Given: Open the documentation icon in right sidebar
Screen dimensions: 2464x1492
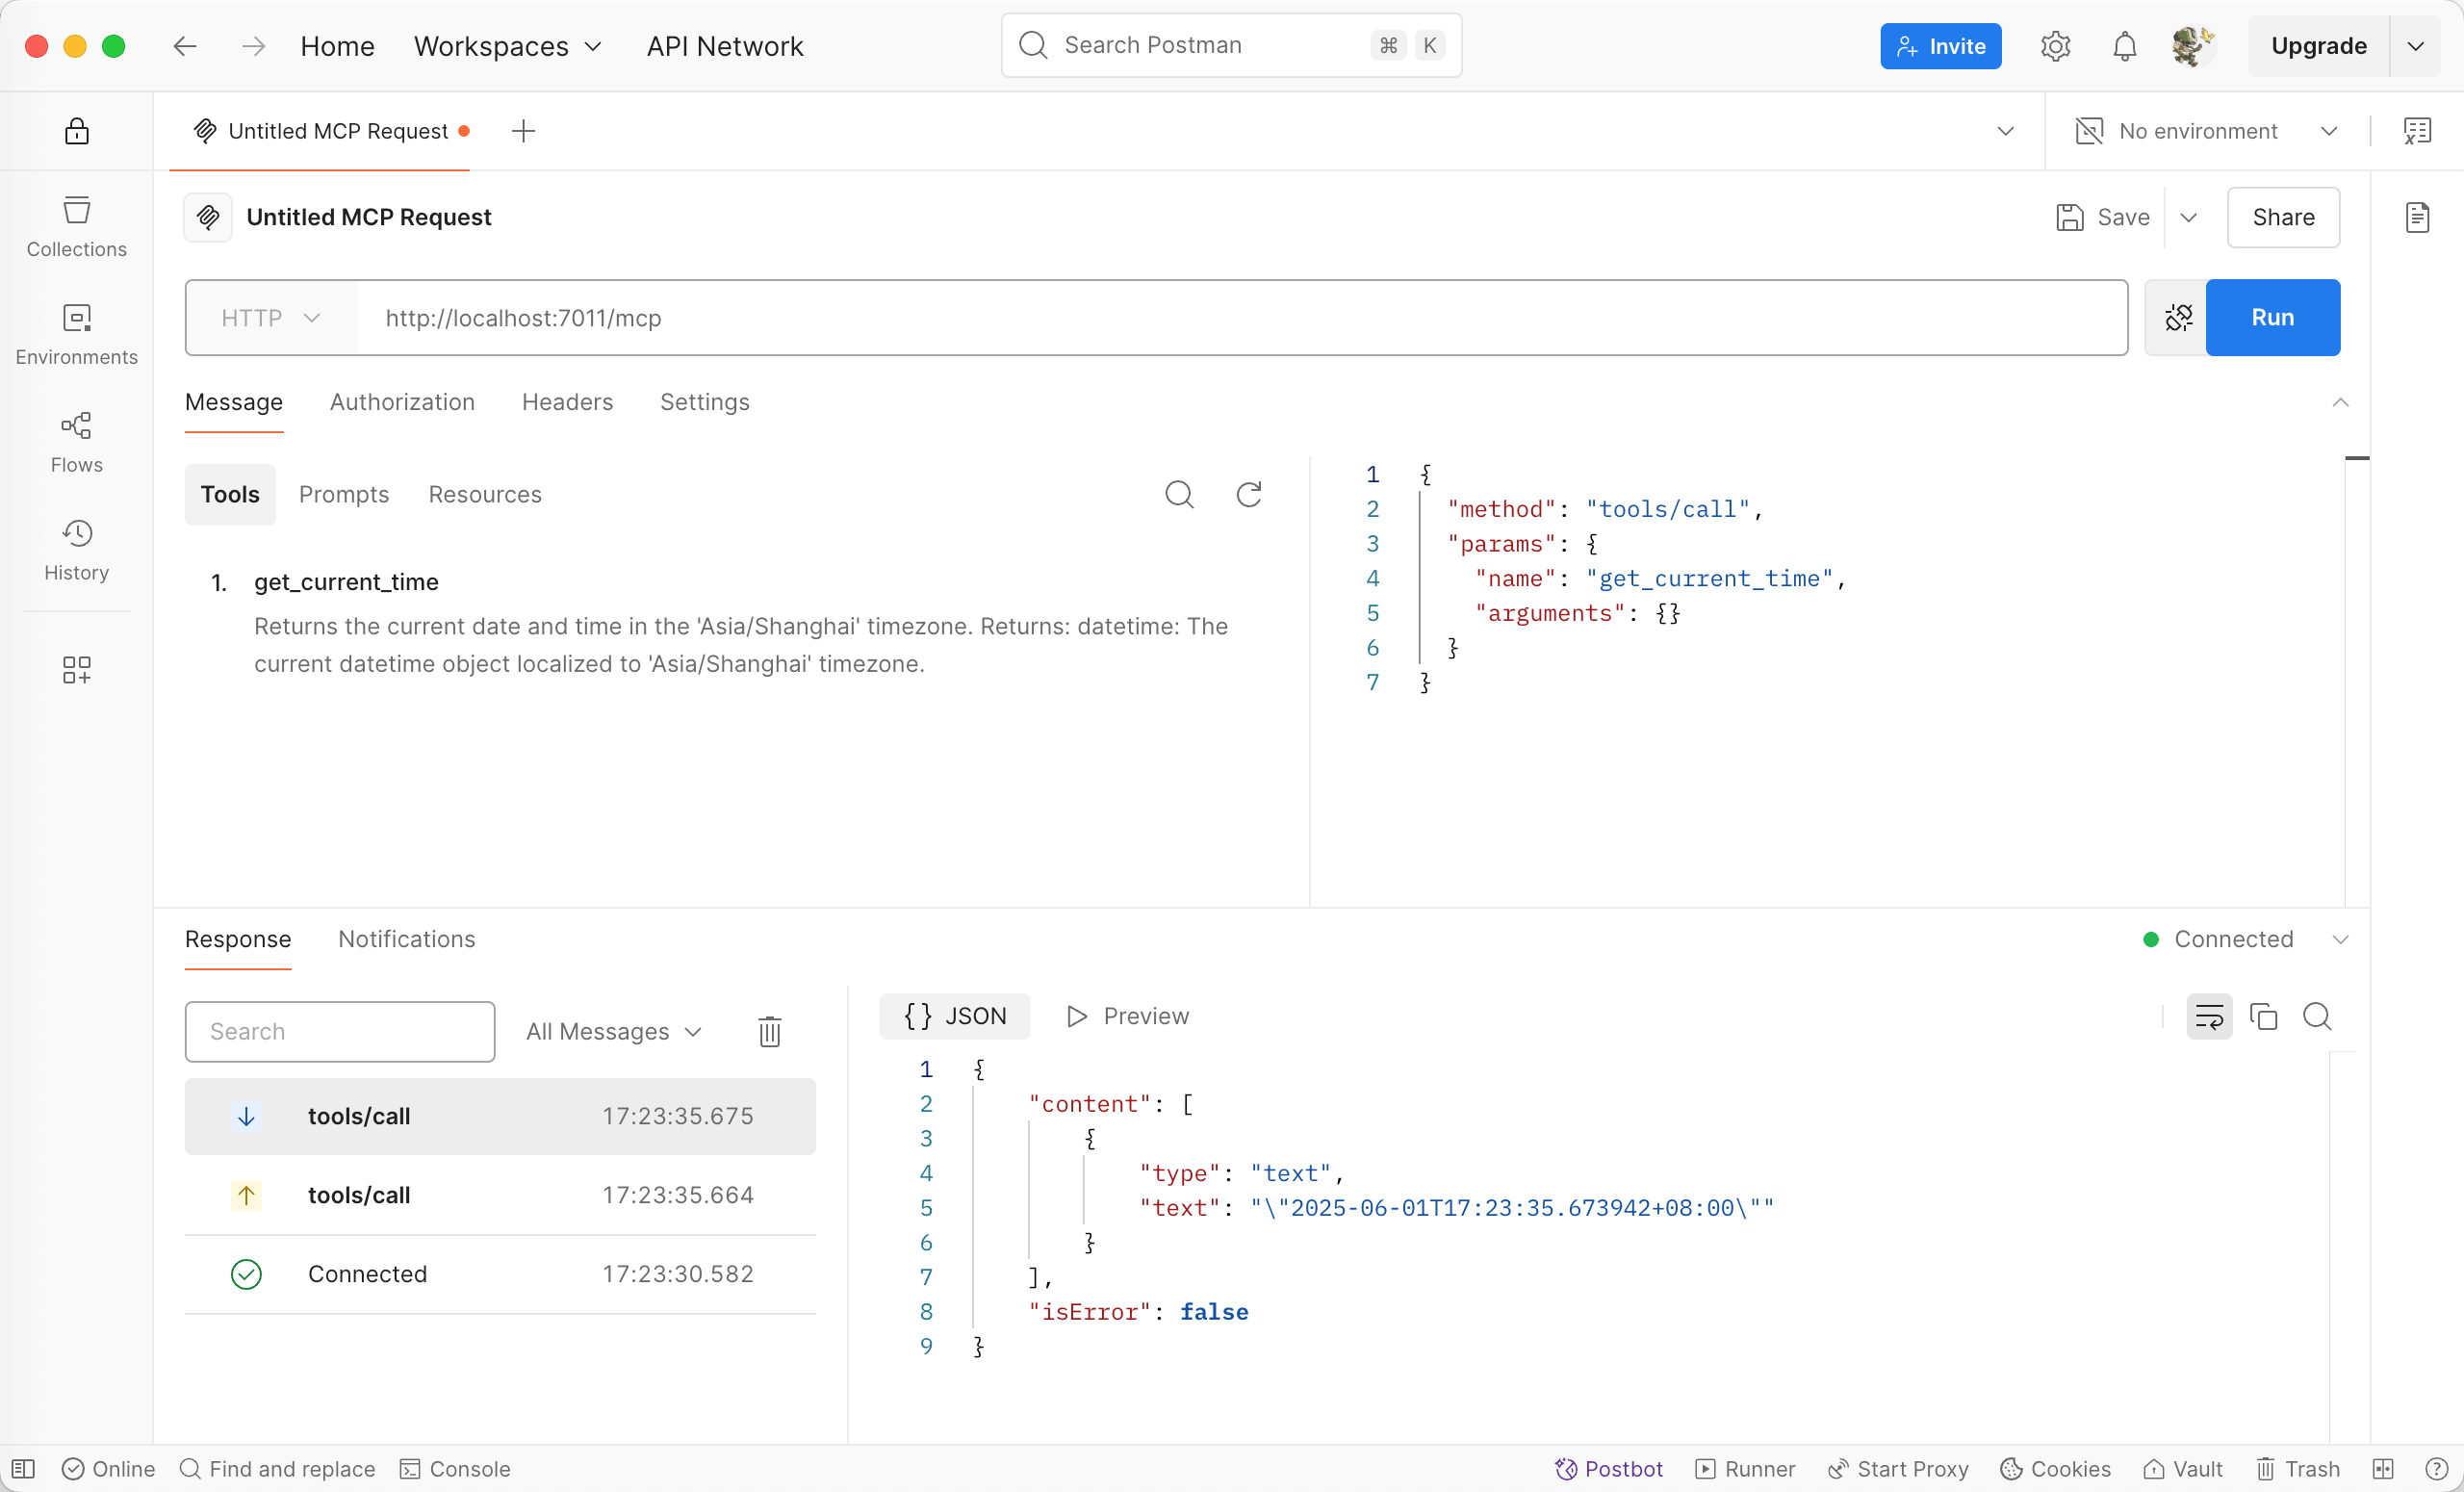Looking at the screenshot, I should pos(2417,217).
